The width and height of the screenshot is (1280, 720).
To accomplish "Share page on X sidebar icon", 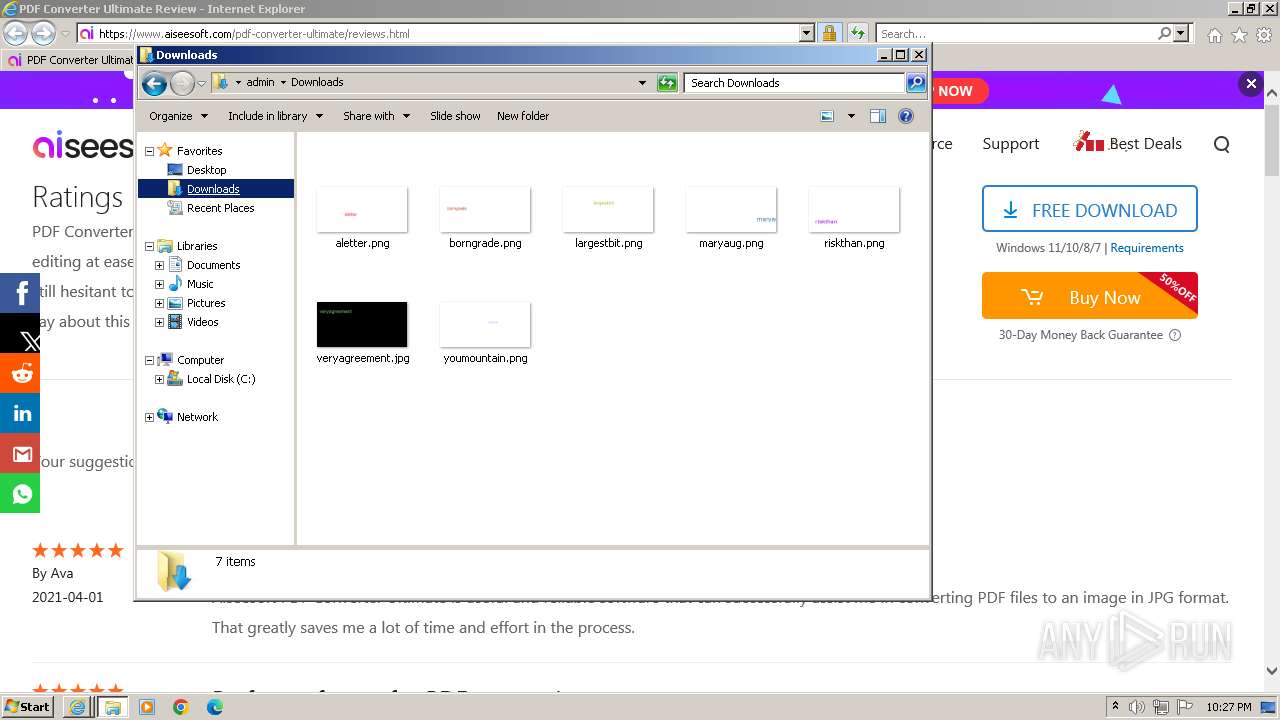I will 20,333.
